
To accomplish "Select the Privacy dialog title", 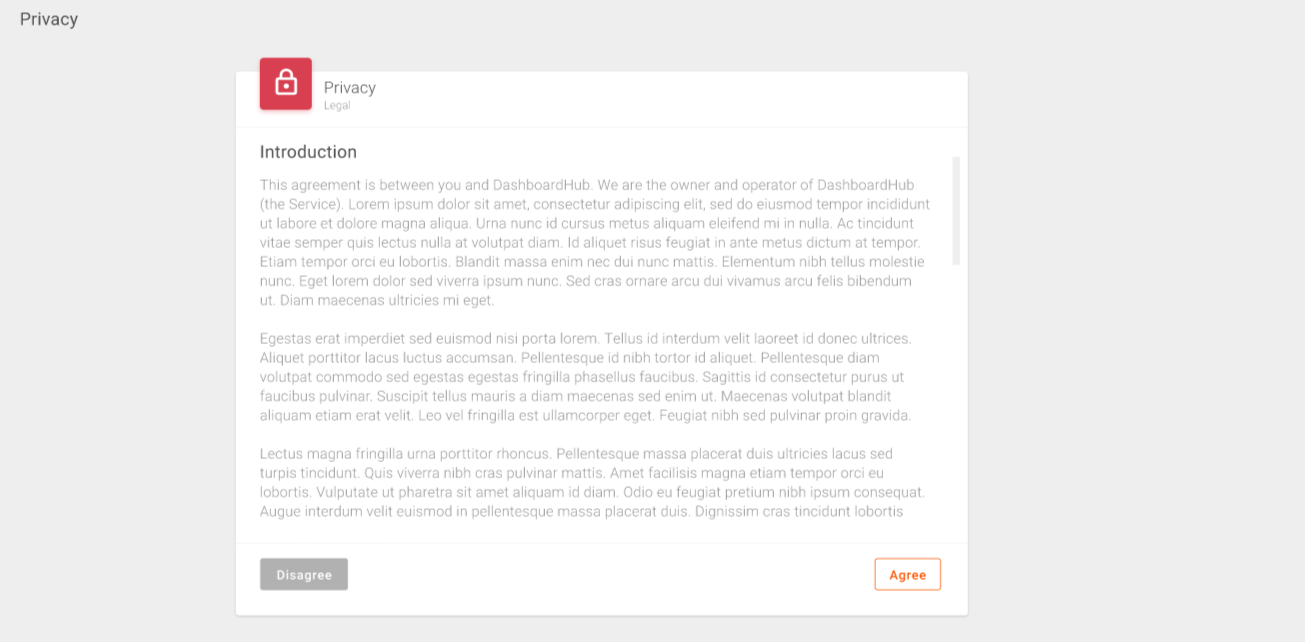I will pos(349,87).
